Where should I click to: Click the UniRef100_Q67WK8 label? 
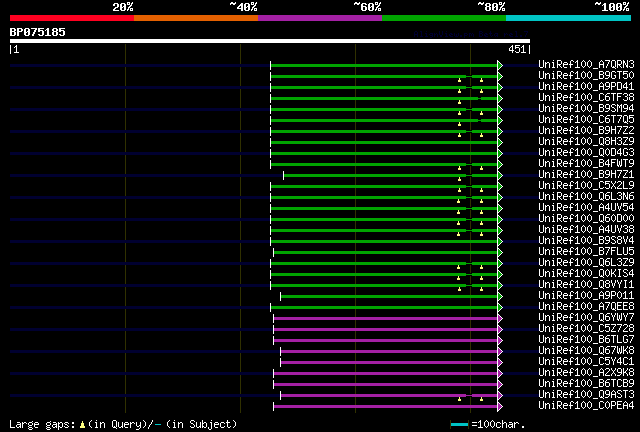coord(586,351)
